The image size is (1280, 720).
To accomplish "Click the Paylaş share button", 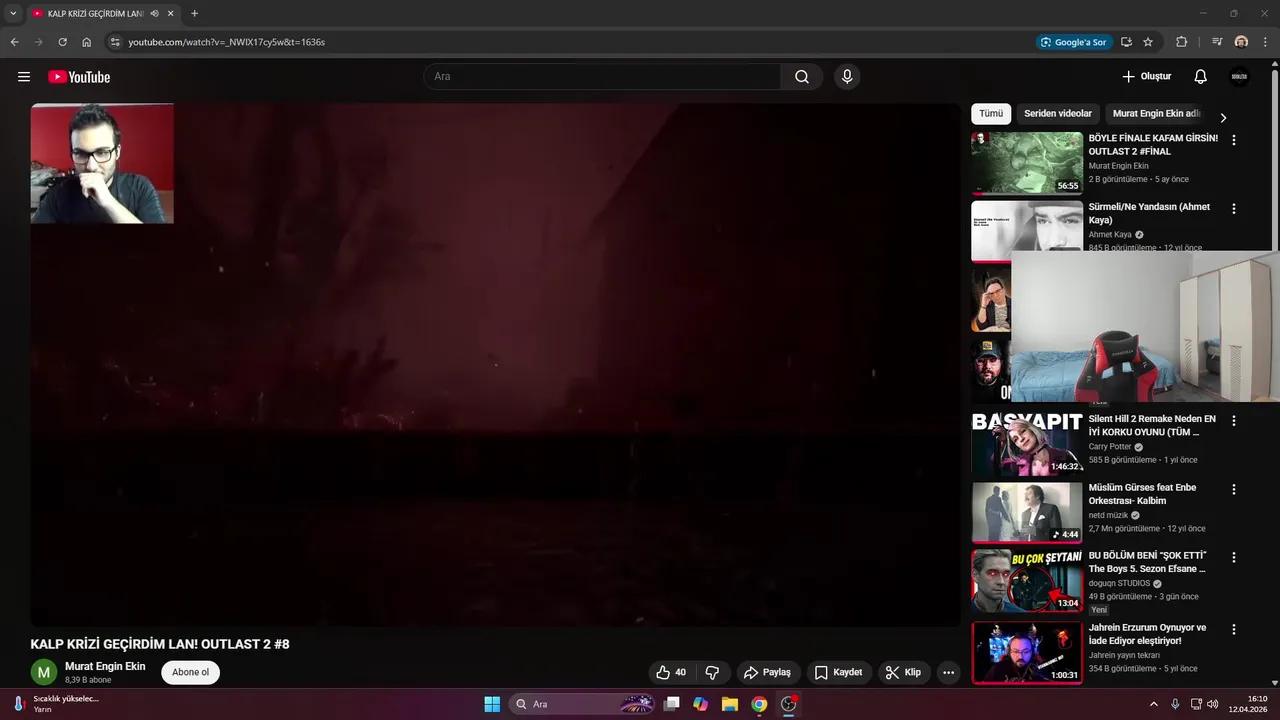I will coord(767,672).
